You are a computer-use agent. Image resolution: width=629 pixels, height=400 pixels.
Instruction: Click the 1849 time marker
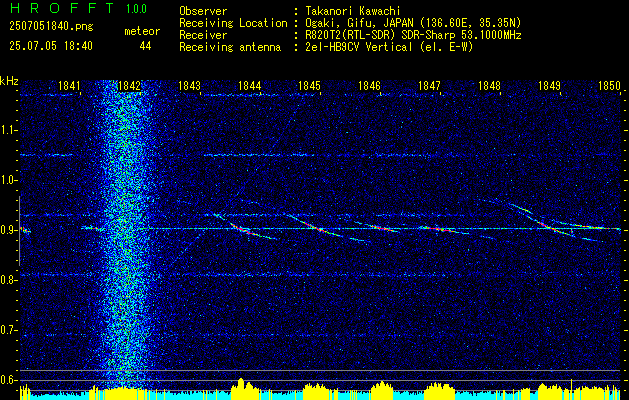(549, 85)
